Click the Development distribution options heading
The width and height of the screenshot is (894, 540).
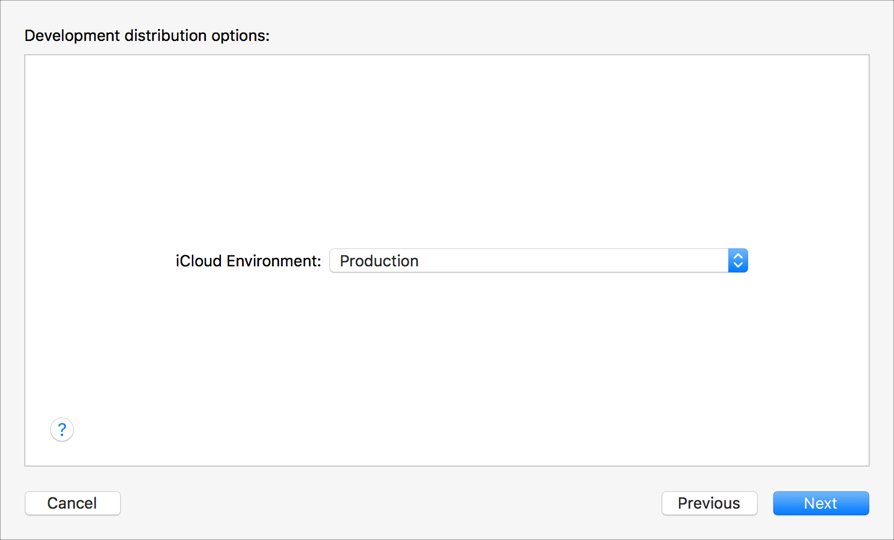tap(147, 36)
